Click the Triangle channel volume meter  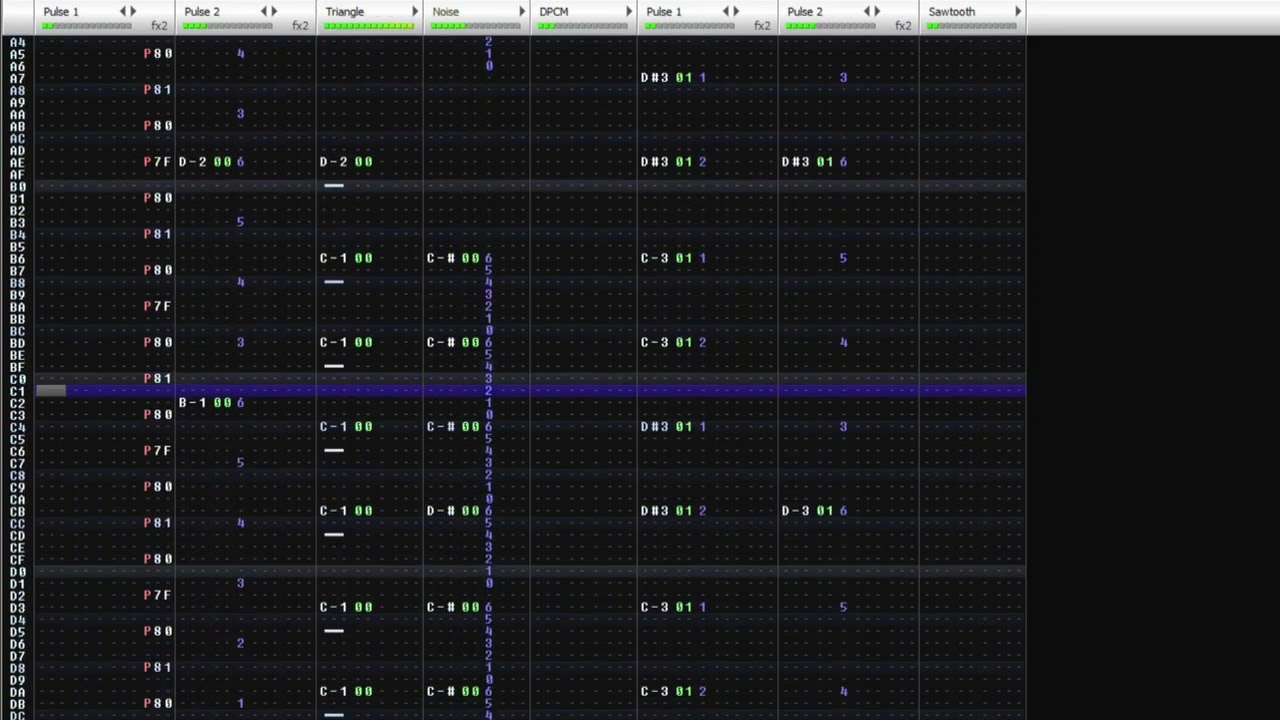pos(369,25)
